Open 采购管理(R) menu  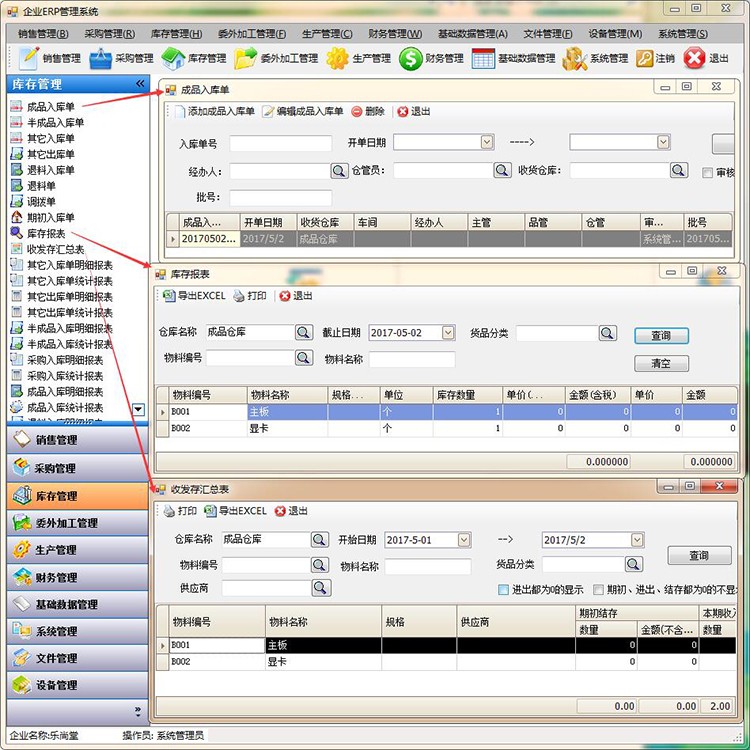click(110, 34)
